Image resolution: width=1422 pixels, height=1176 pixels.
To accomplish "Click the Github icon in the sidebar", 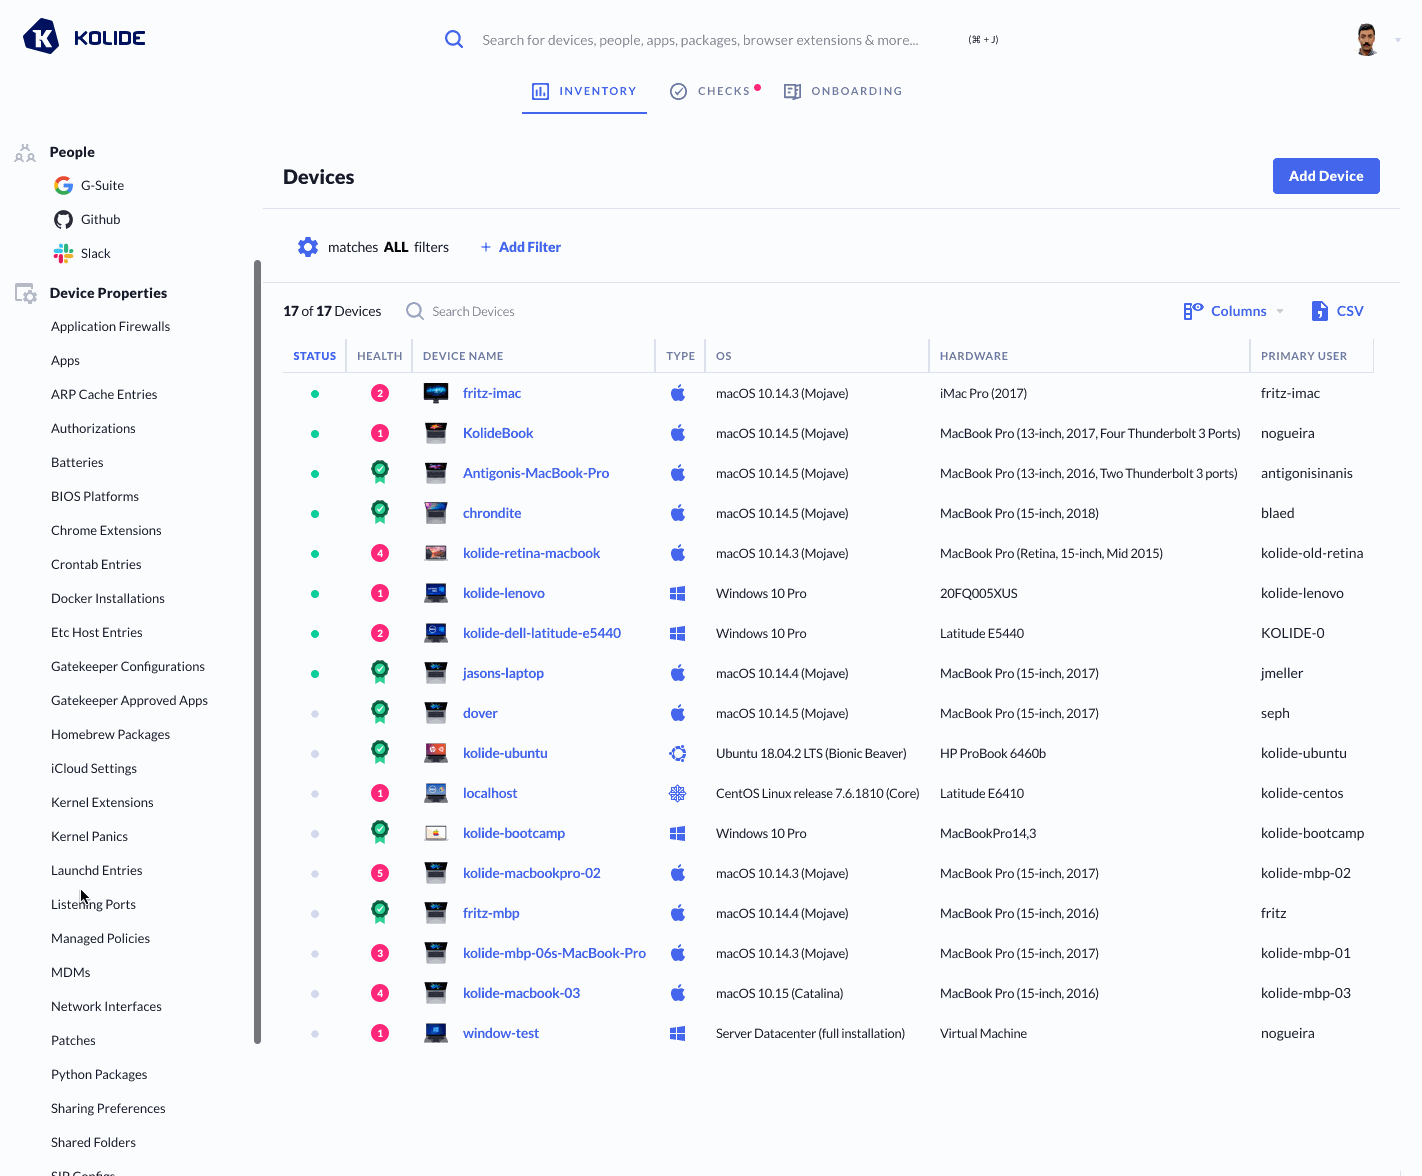I will tap(63, 219).
